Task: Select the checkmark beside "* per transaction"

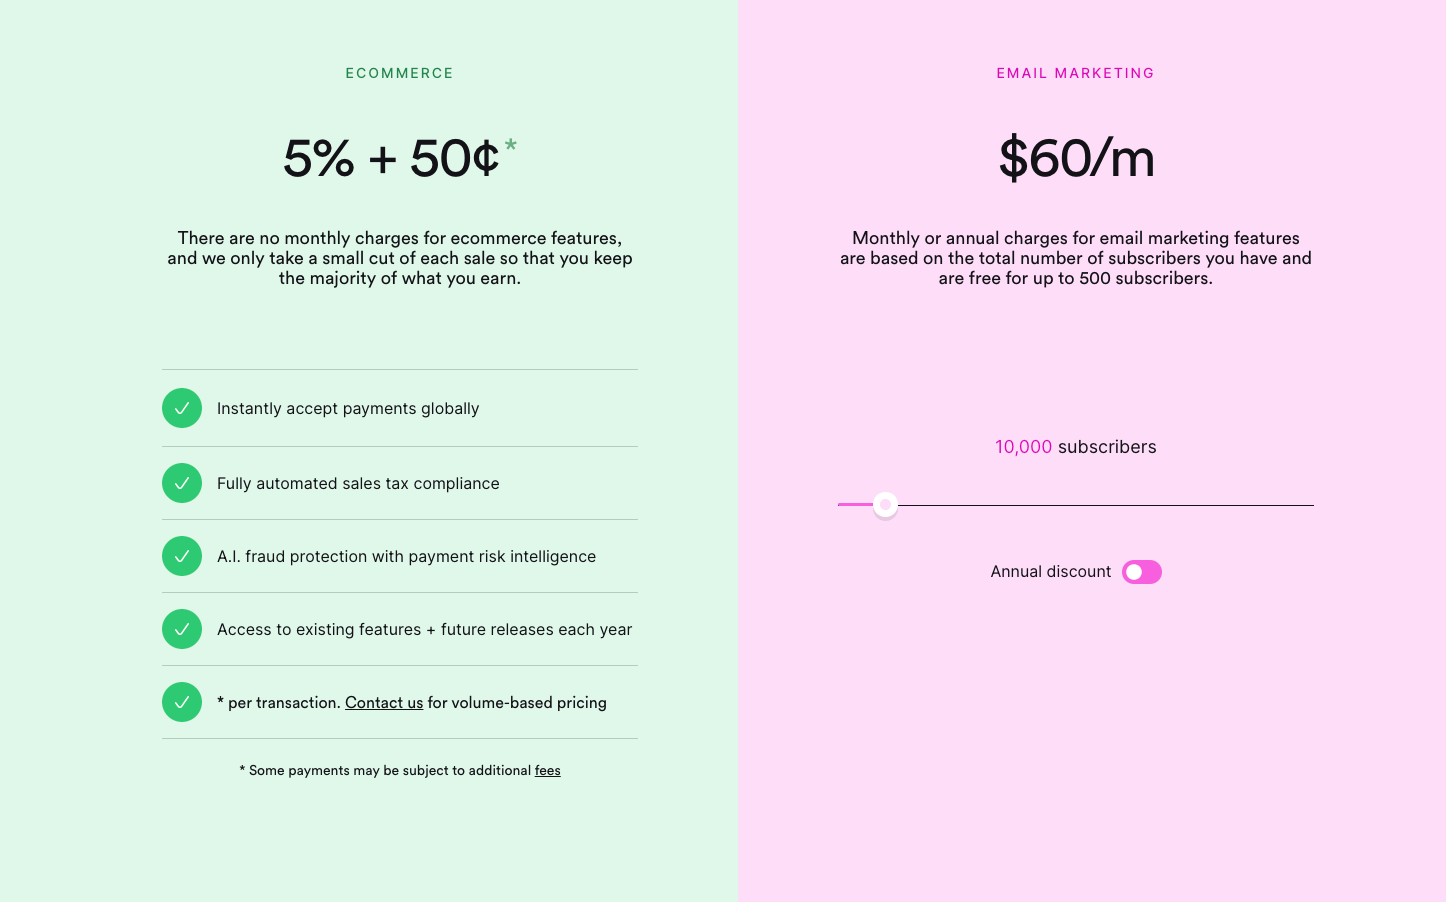Action: (181, 702)
